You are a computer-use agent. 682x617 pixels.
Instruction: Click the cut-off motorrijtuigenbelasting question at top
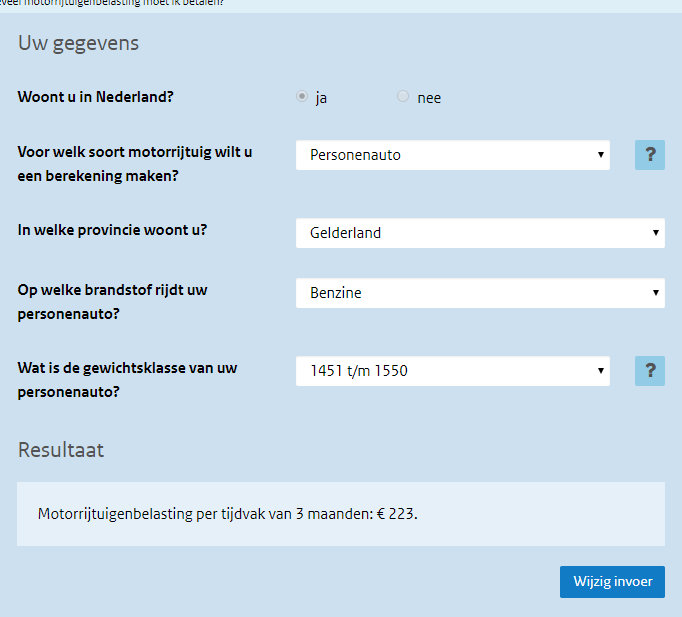tap(110, 3)
